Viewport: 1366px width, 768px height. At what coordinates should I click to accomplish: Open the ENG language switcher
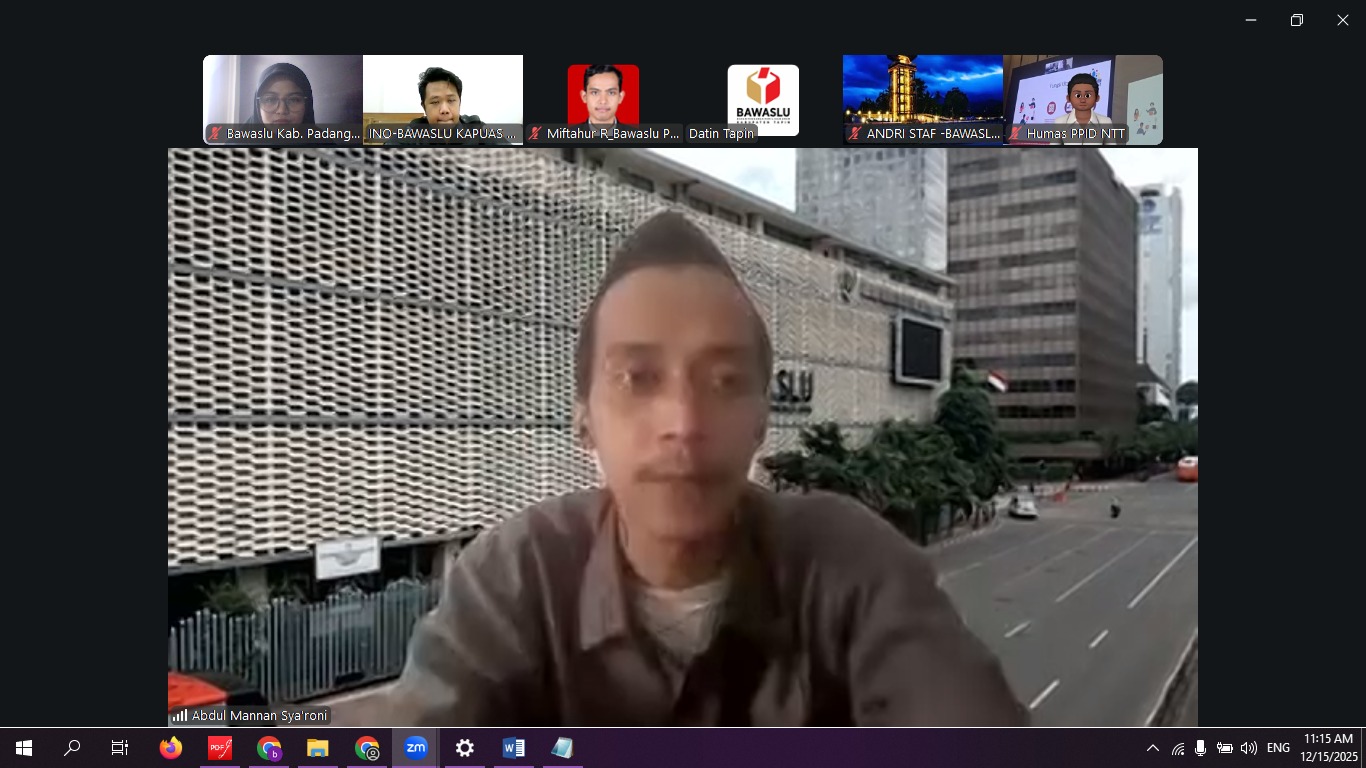point(1278,747)
